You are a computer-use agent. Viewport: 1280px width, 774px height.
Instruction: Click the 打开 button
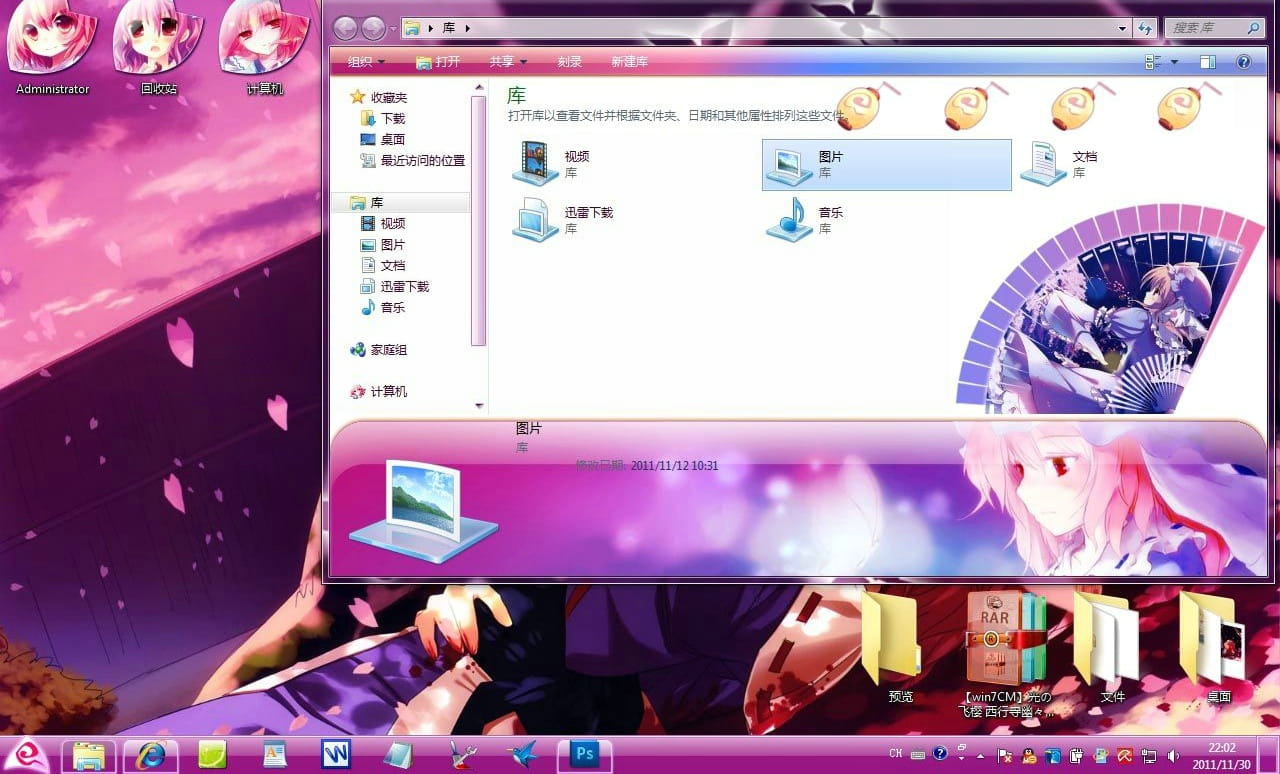pyautogui.click(x=440, y=61)
